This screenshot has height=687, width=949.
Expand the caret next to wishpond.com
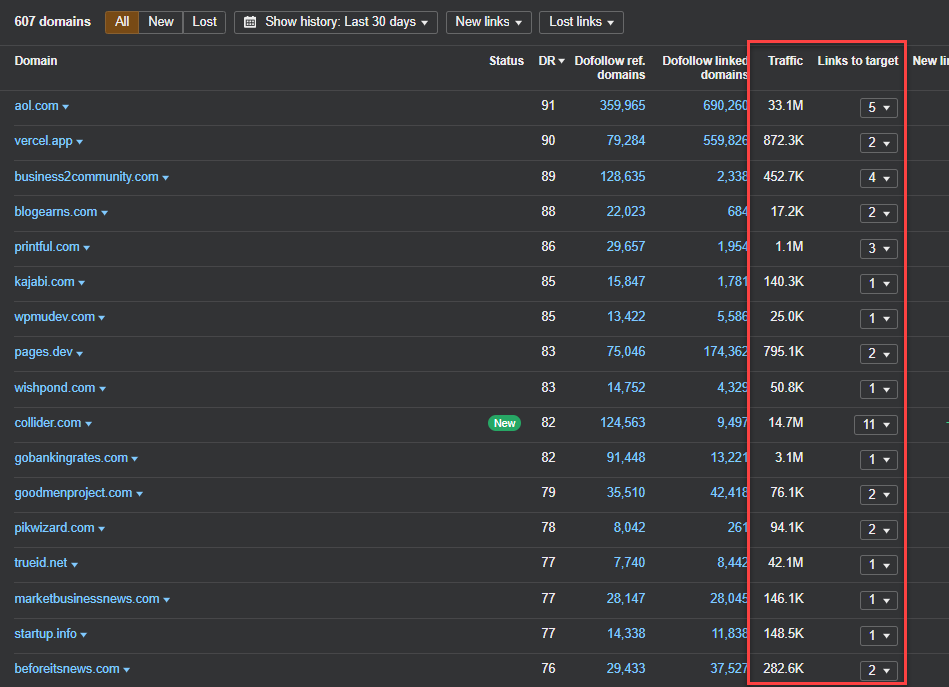(102, 389)
